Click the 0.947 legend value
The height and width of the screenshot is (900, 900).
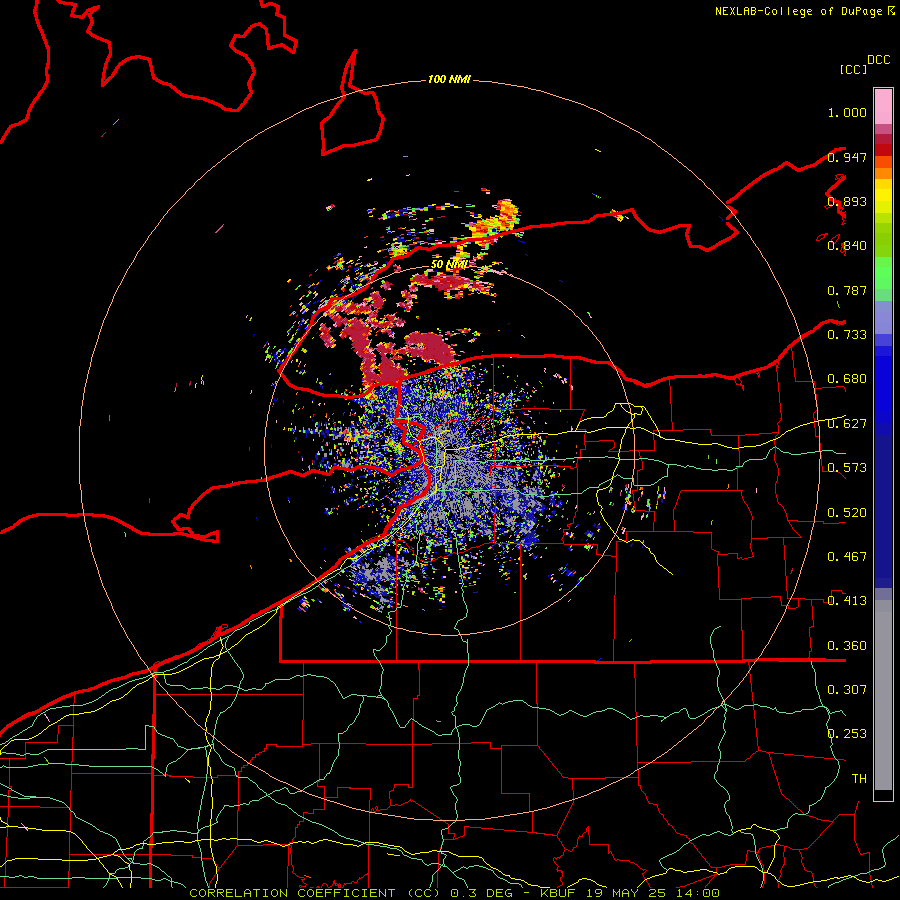[847, 157]
